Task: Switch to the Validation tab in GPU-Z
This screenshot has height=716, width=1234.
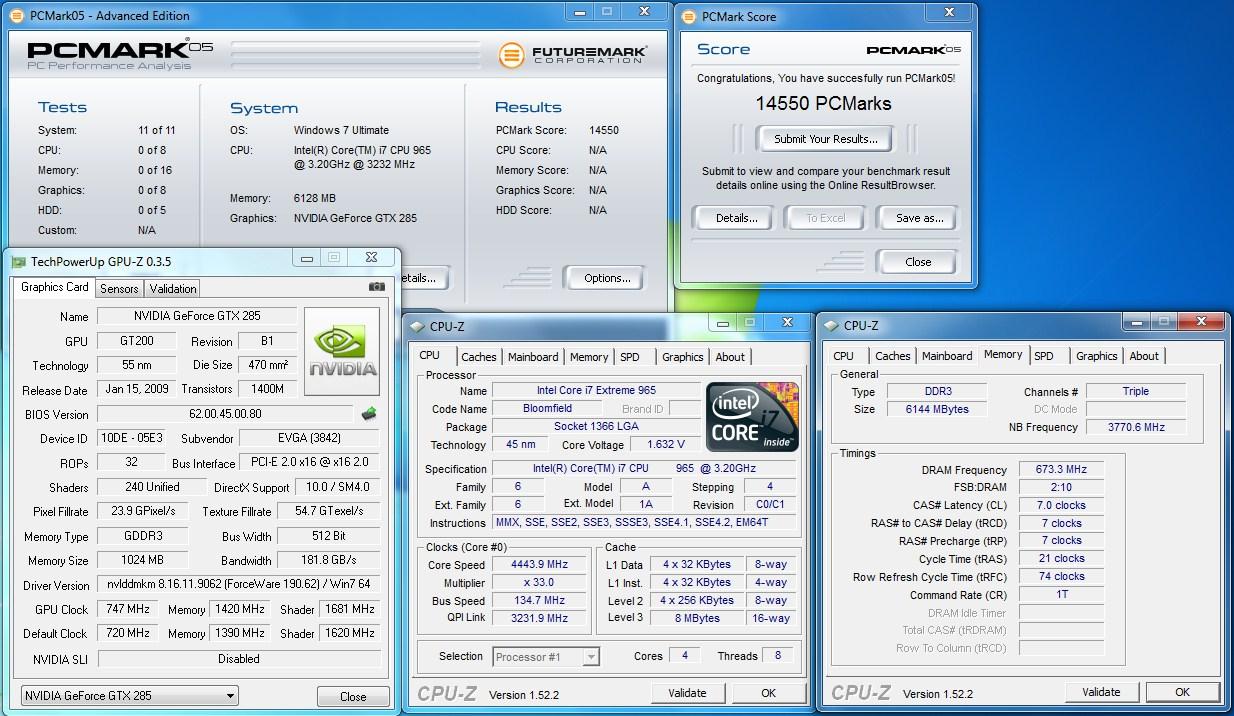Action: tap(173, 288)
